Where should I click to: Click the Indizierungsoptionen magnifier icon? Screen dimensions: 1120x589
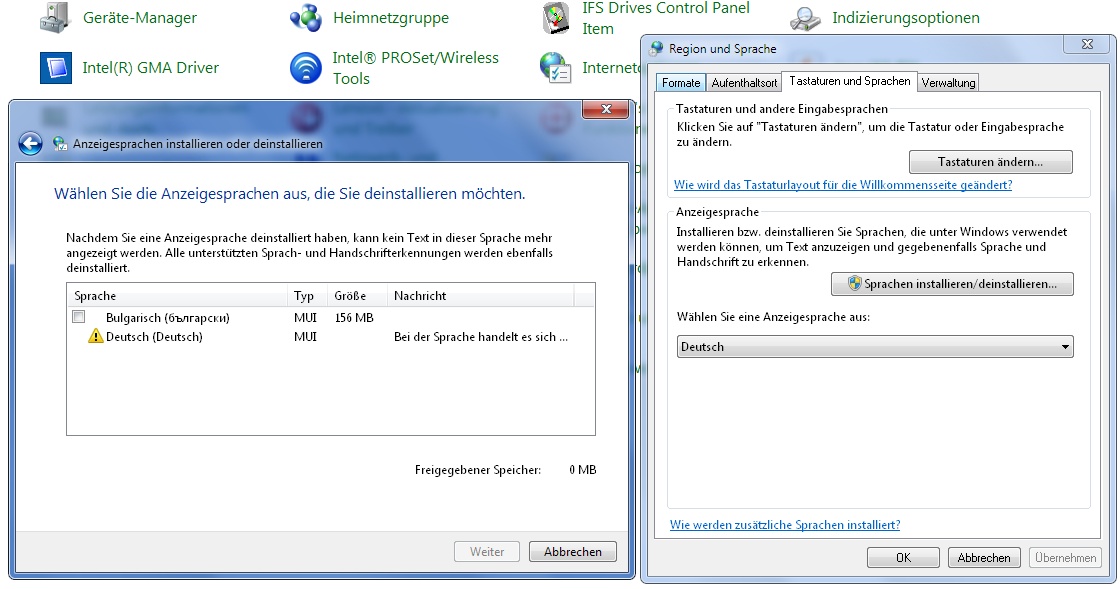[806, 17]
